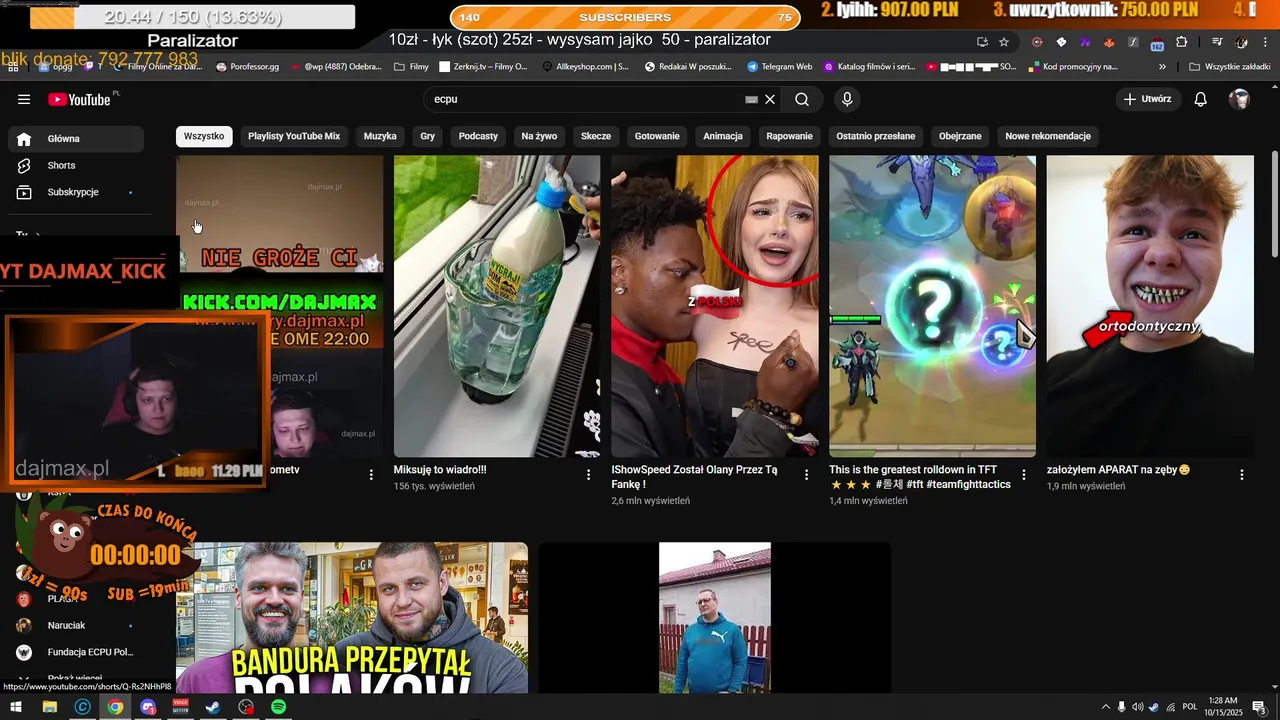Screen dimensions: 1280x720
Task: Clear the search box with X
Action: coord(770,99)
